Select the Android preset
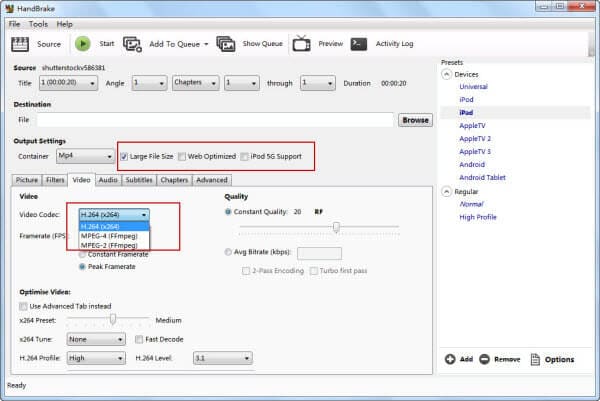Image resolution: width=600 pixels, height=401 pixels. click(x=472, y=165)
